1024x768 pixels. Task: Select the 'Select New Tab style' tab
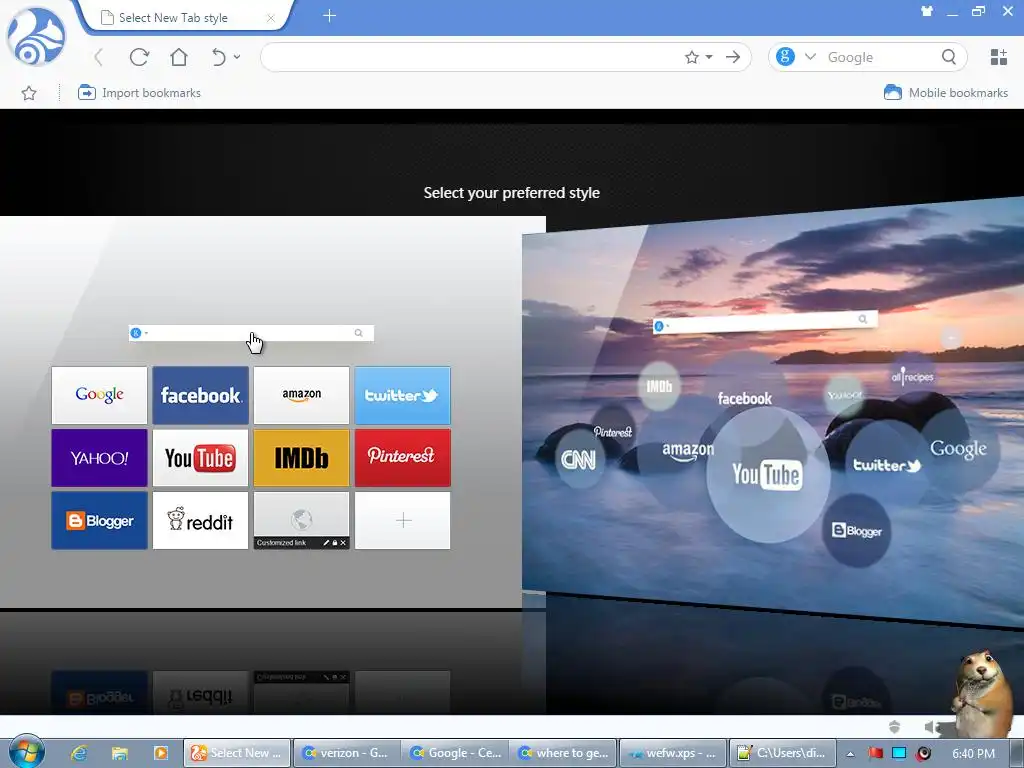183,18
